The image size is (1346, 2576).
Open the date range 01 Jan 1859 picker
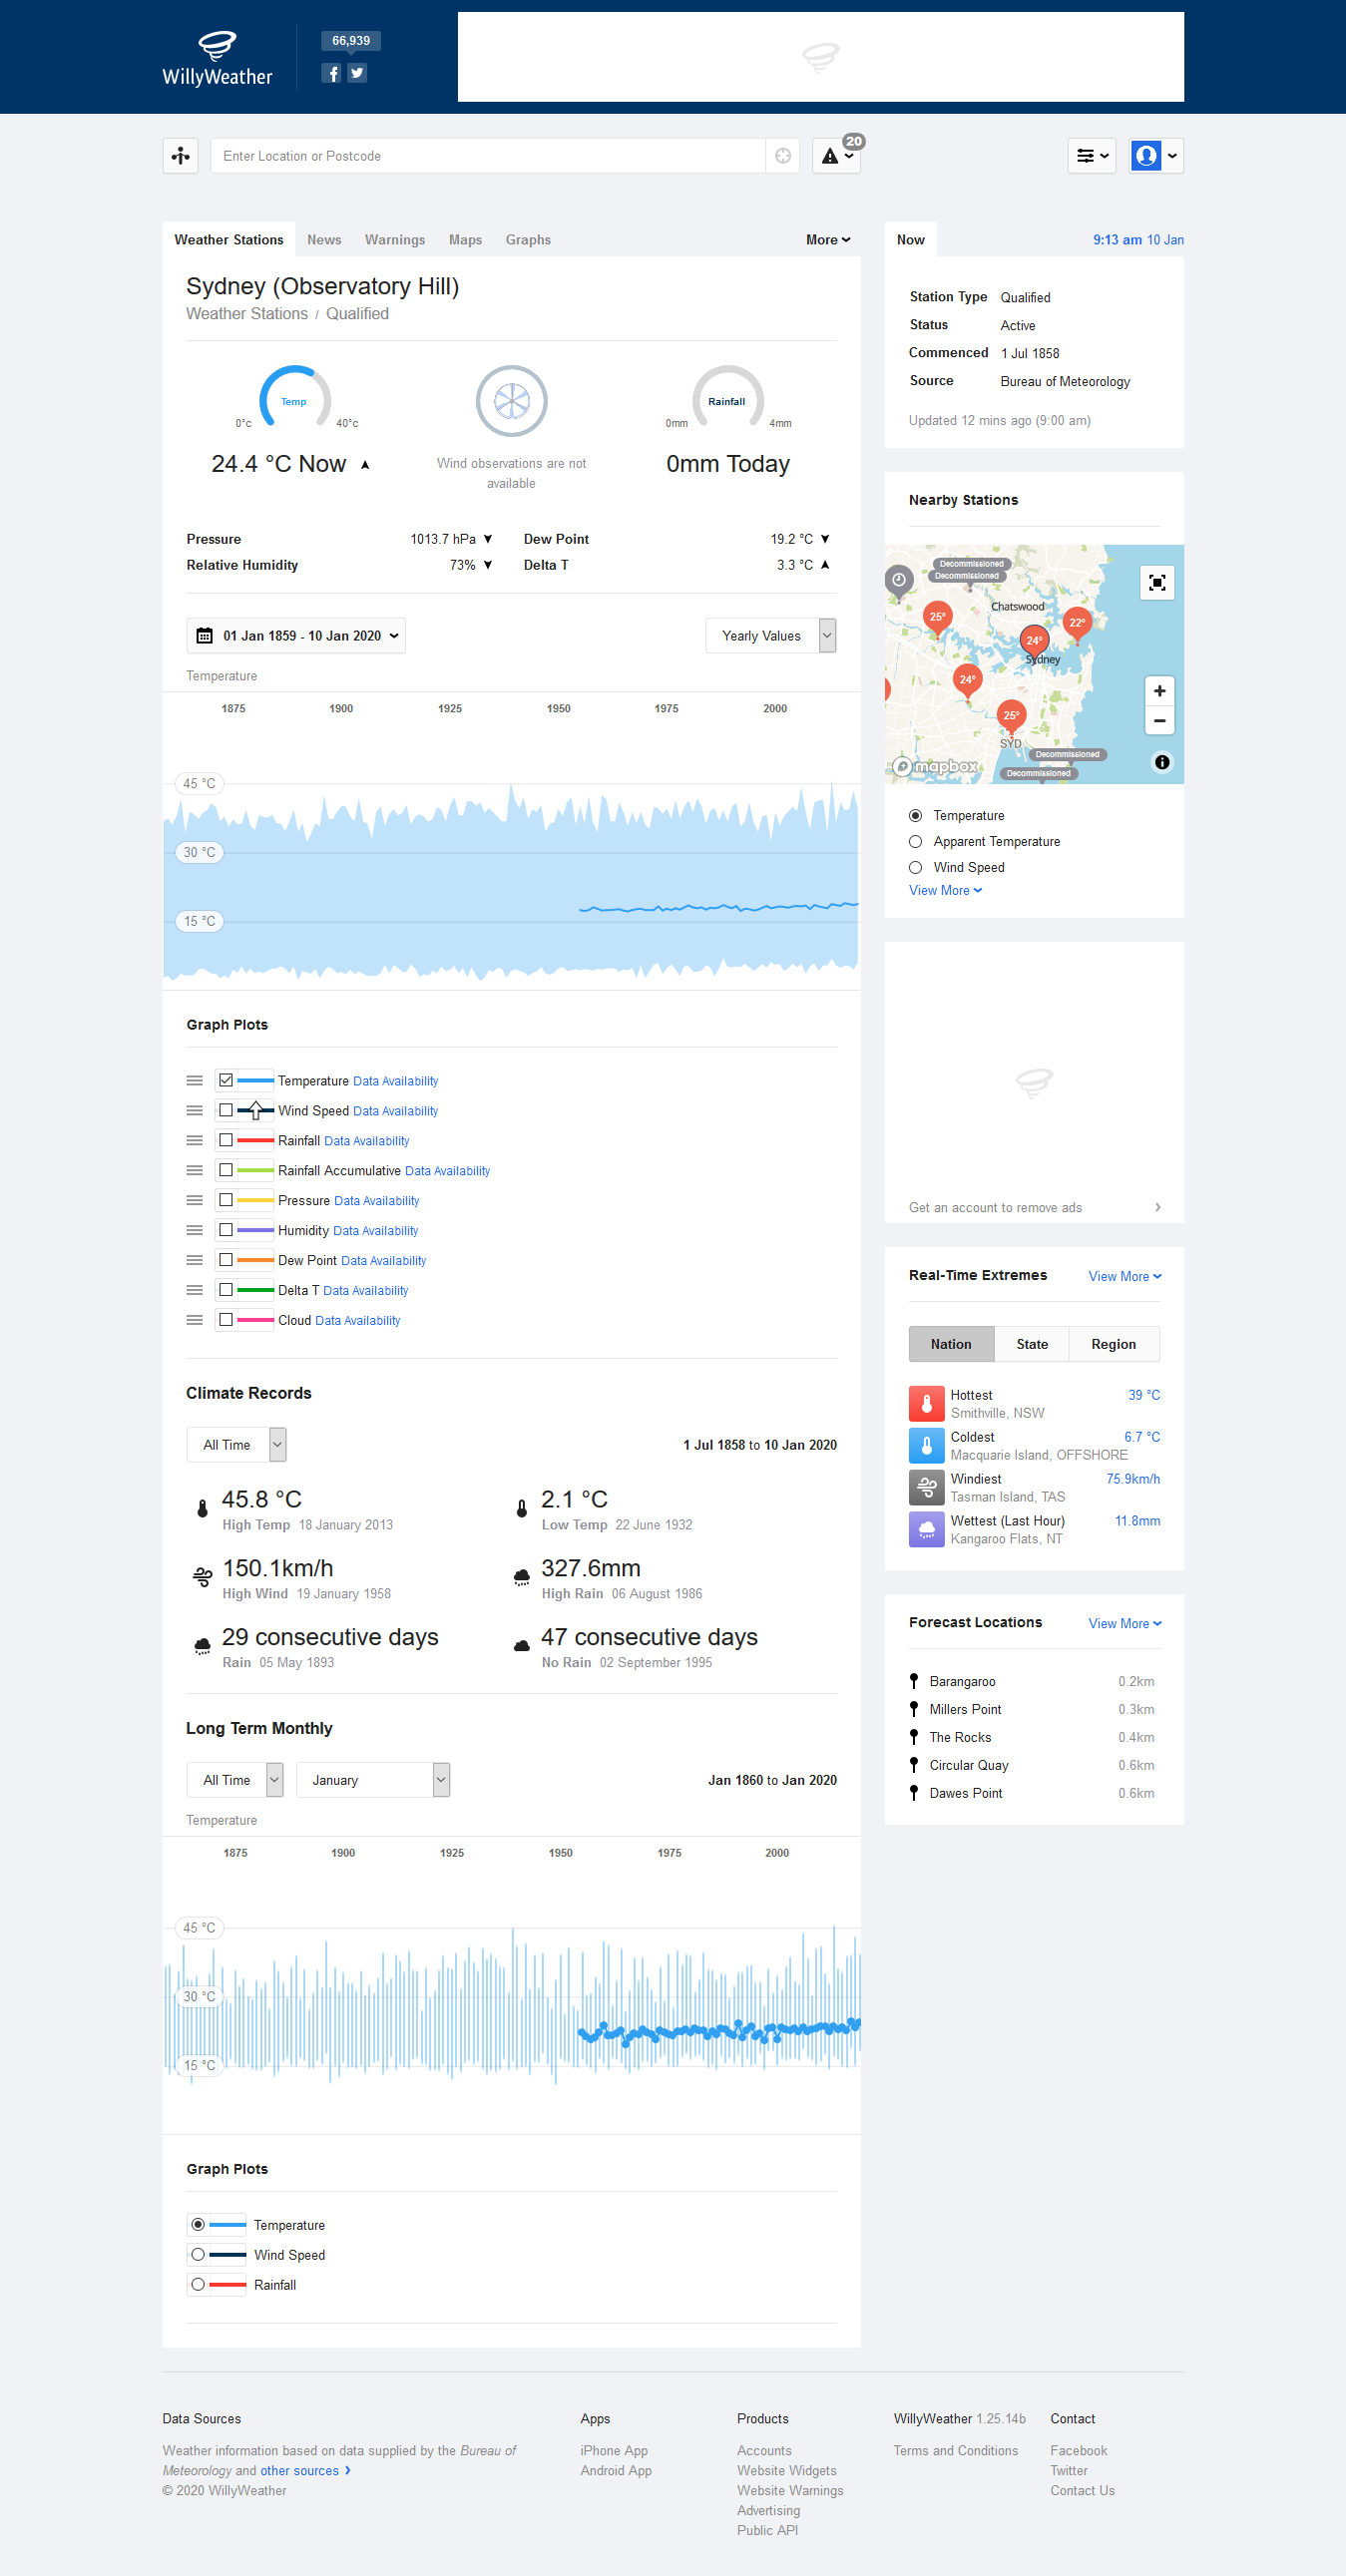(296, 636)
